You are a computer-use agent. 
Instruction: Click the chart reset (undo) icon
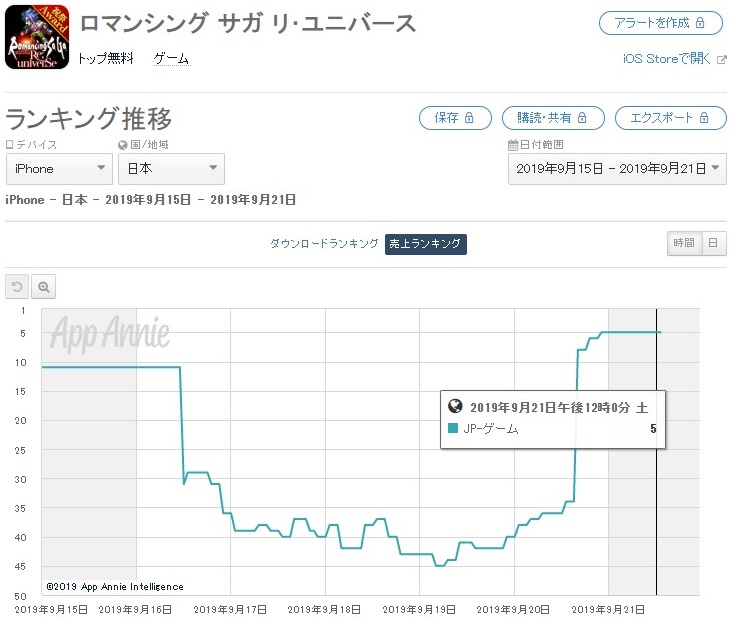click(17, 286)
